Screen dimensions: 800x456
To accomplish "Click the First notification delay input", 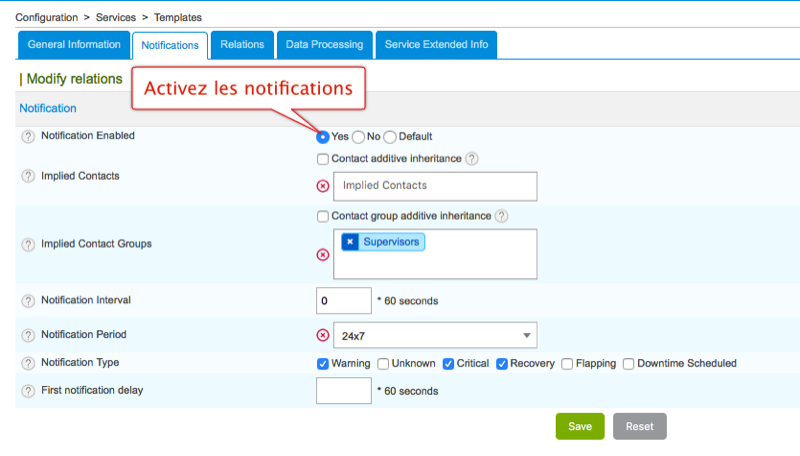I will click(x=343, y=390).
